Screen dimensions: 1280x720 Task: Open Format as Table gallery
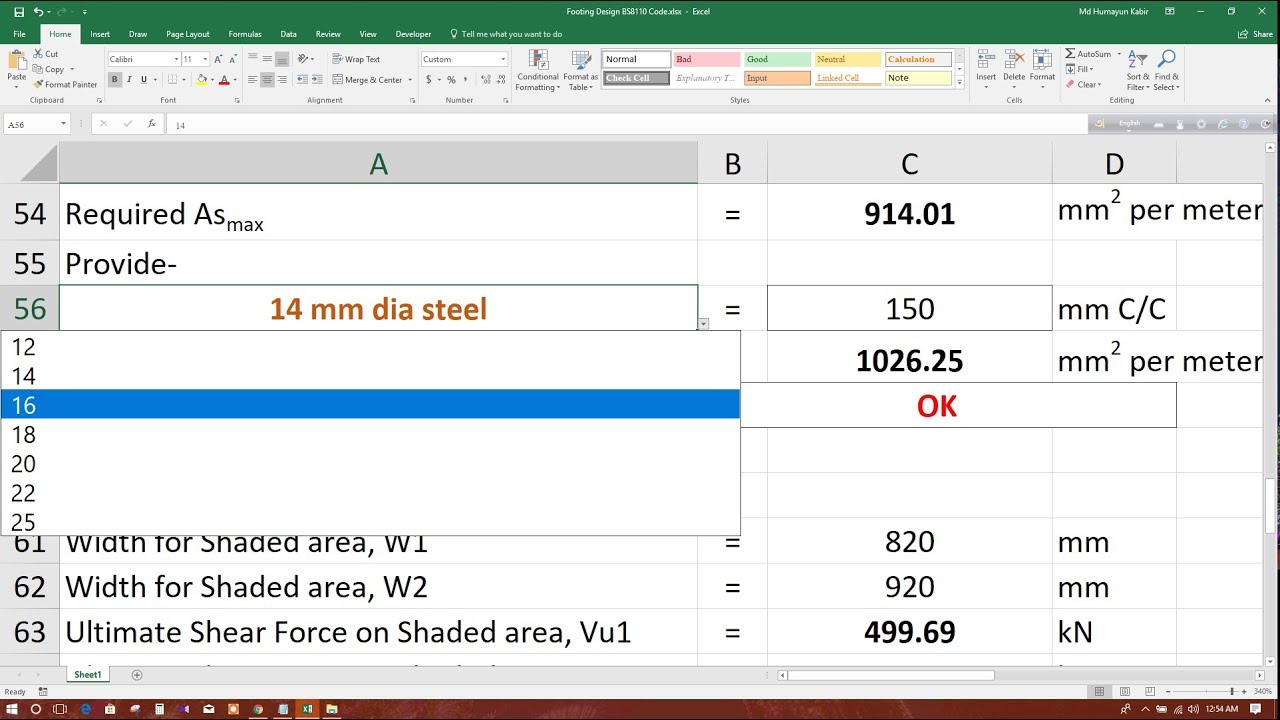580,70
